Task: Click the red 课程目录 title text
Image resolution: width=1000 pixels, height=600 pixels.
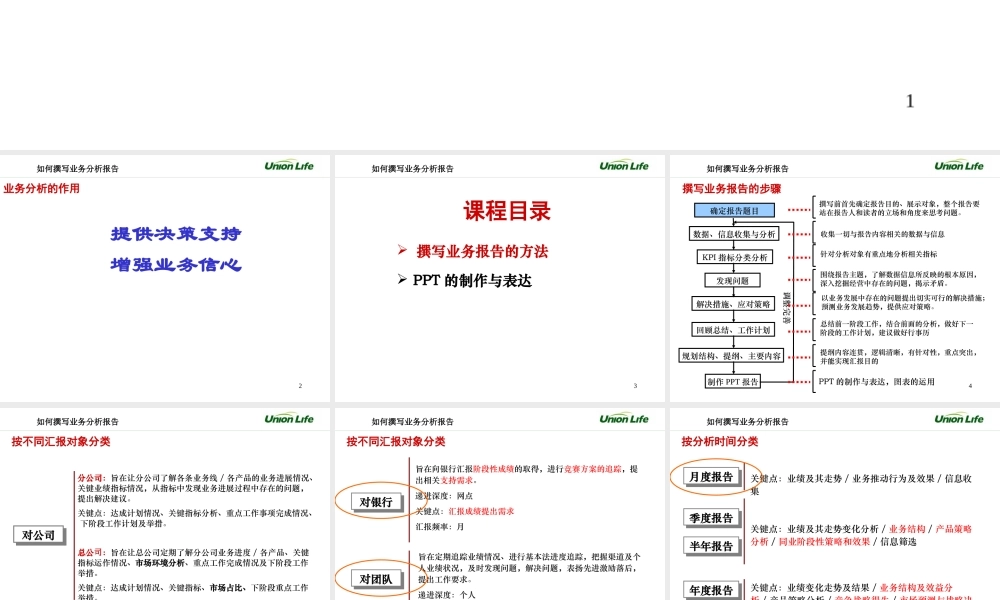Action: 507,211
